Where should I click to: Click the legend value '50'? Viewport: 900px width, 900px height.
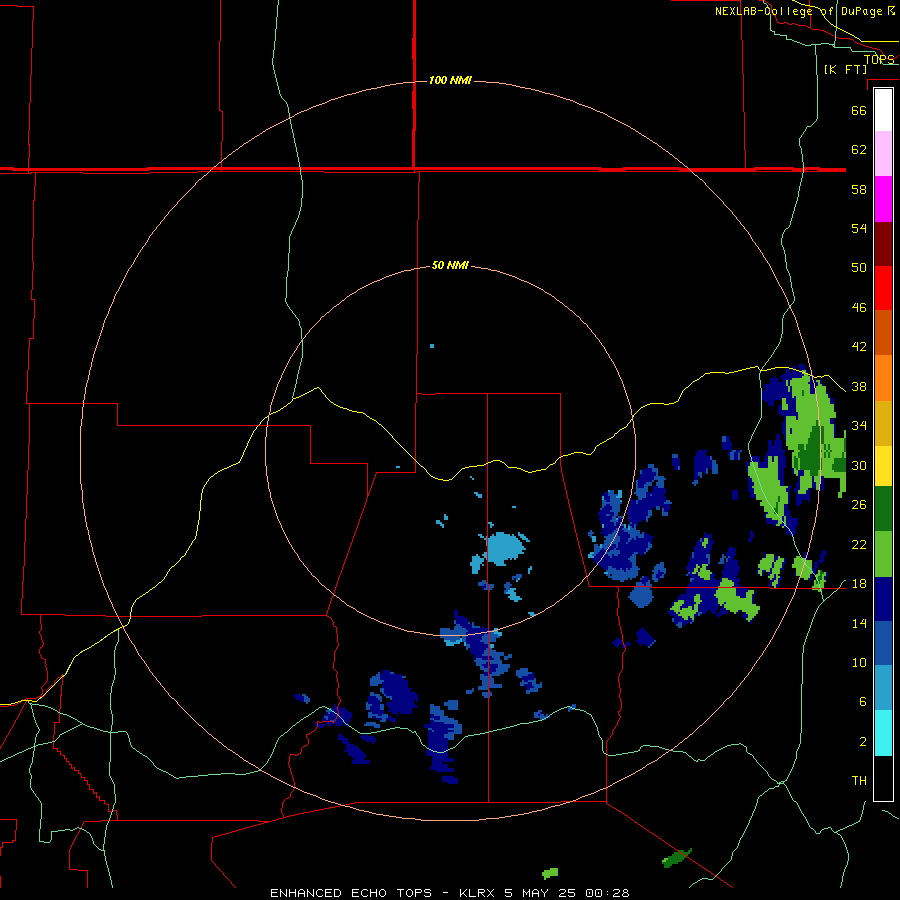(859, 267)
